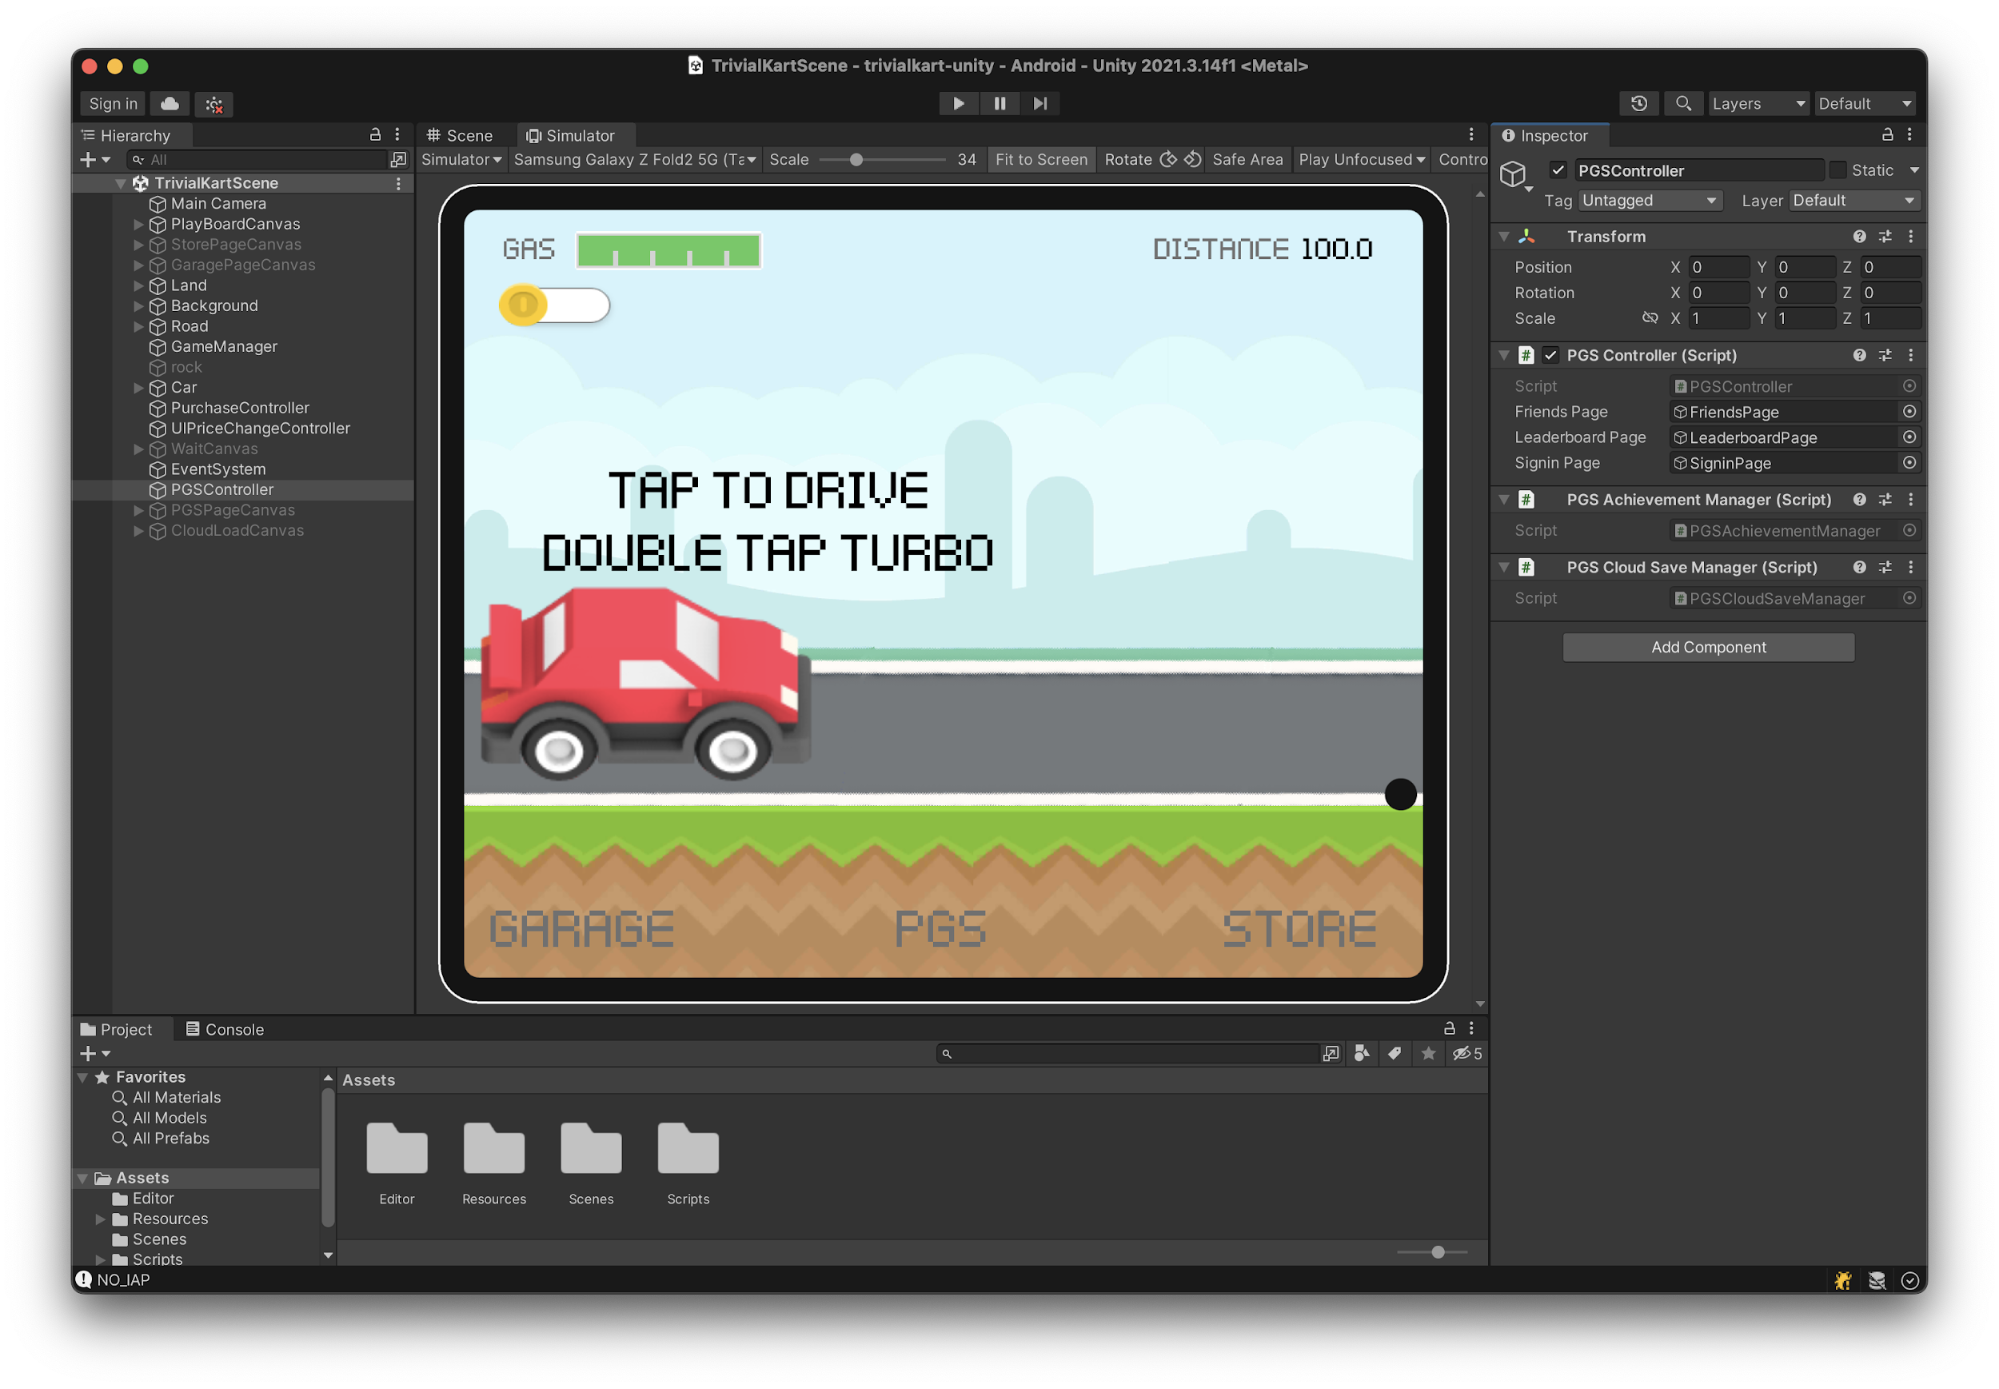Open PGS Controller script help icon
This screenshot has height=1389, width=1999.
pos(1858,355)
